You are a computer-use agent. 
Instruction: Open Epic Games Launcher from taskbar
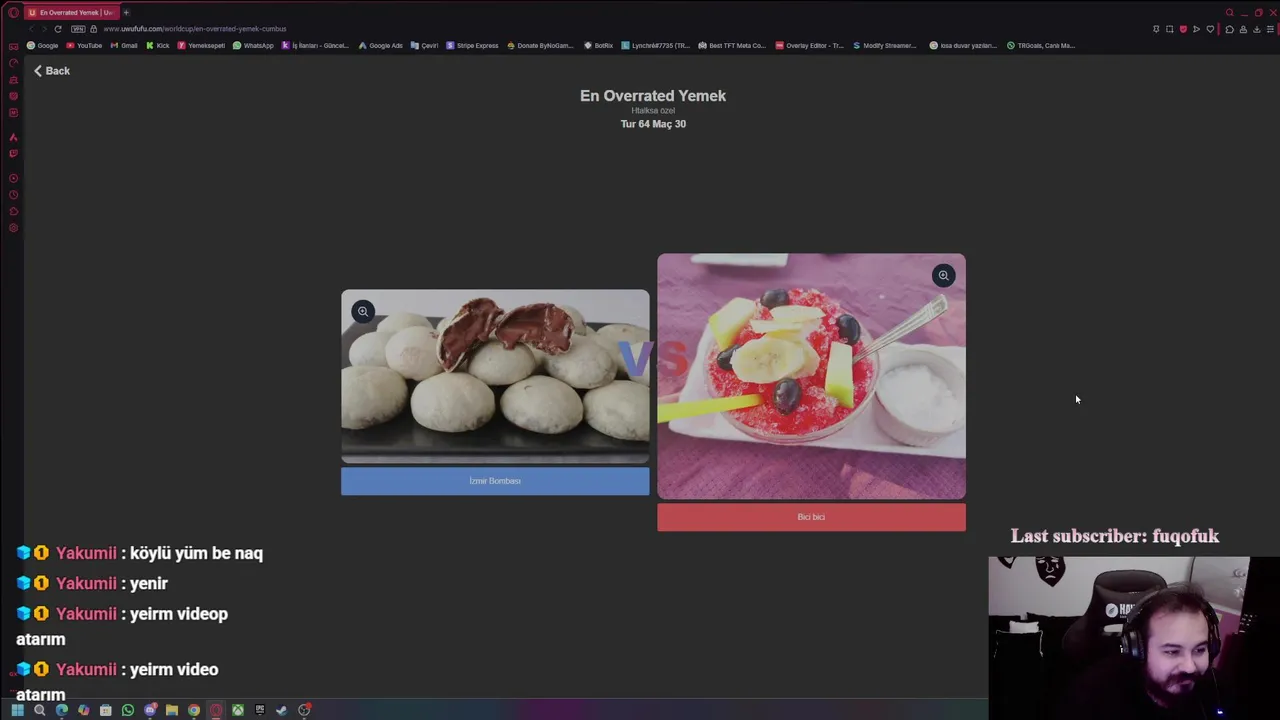click(260, 710)
